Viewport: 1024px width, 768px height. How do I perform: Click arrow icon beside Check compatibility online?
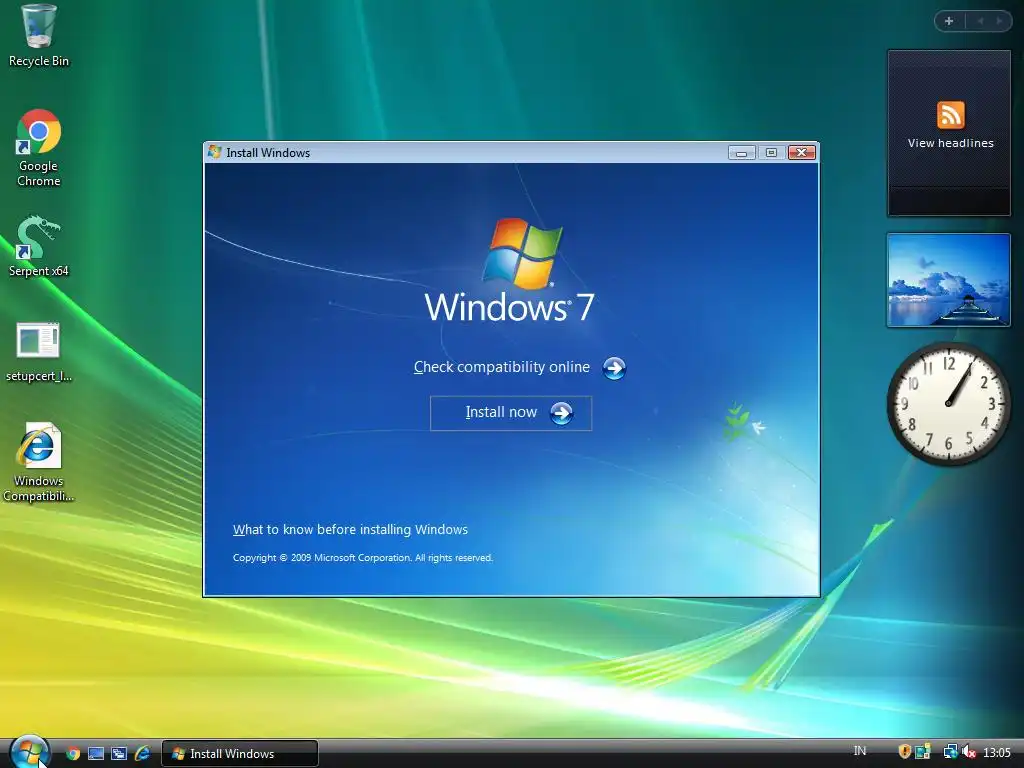614,368
